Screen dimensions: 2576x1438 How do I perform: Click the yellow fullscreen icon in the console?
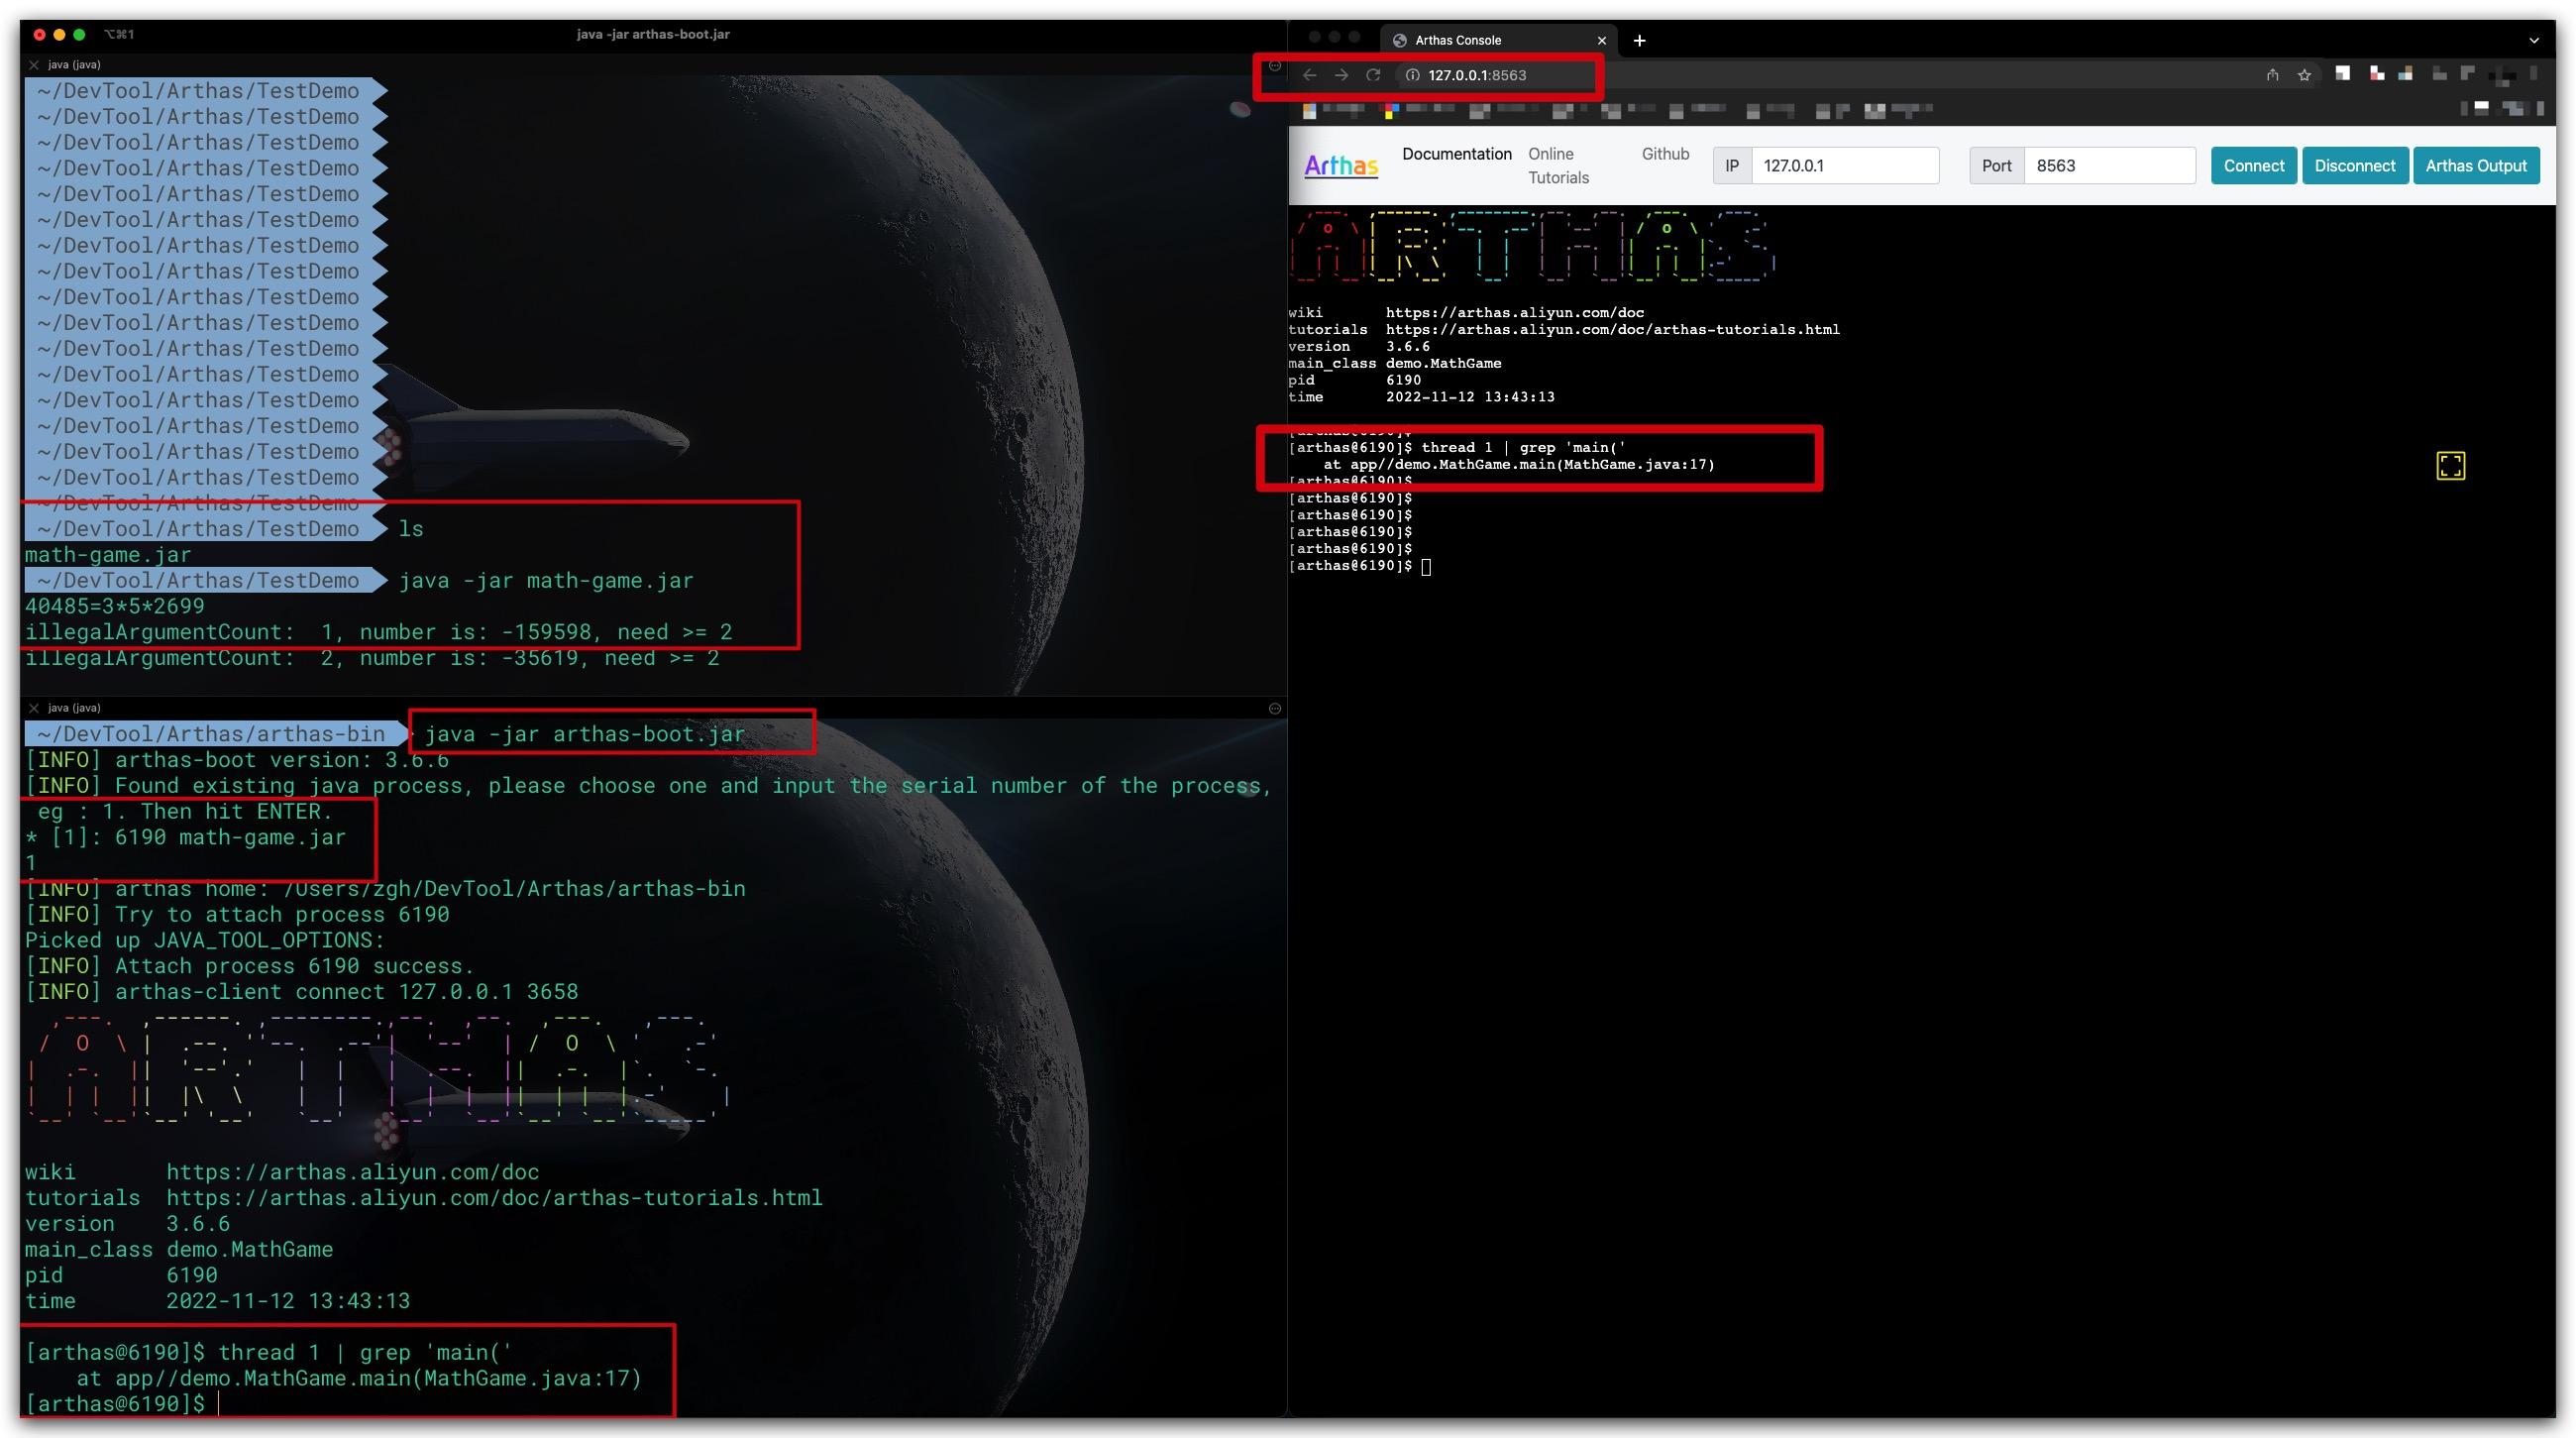(2450, 466)
